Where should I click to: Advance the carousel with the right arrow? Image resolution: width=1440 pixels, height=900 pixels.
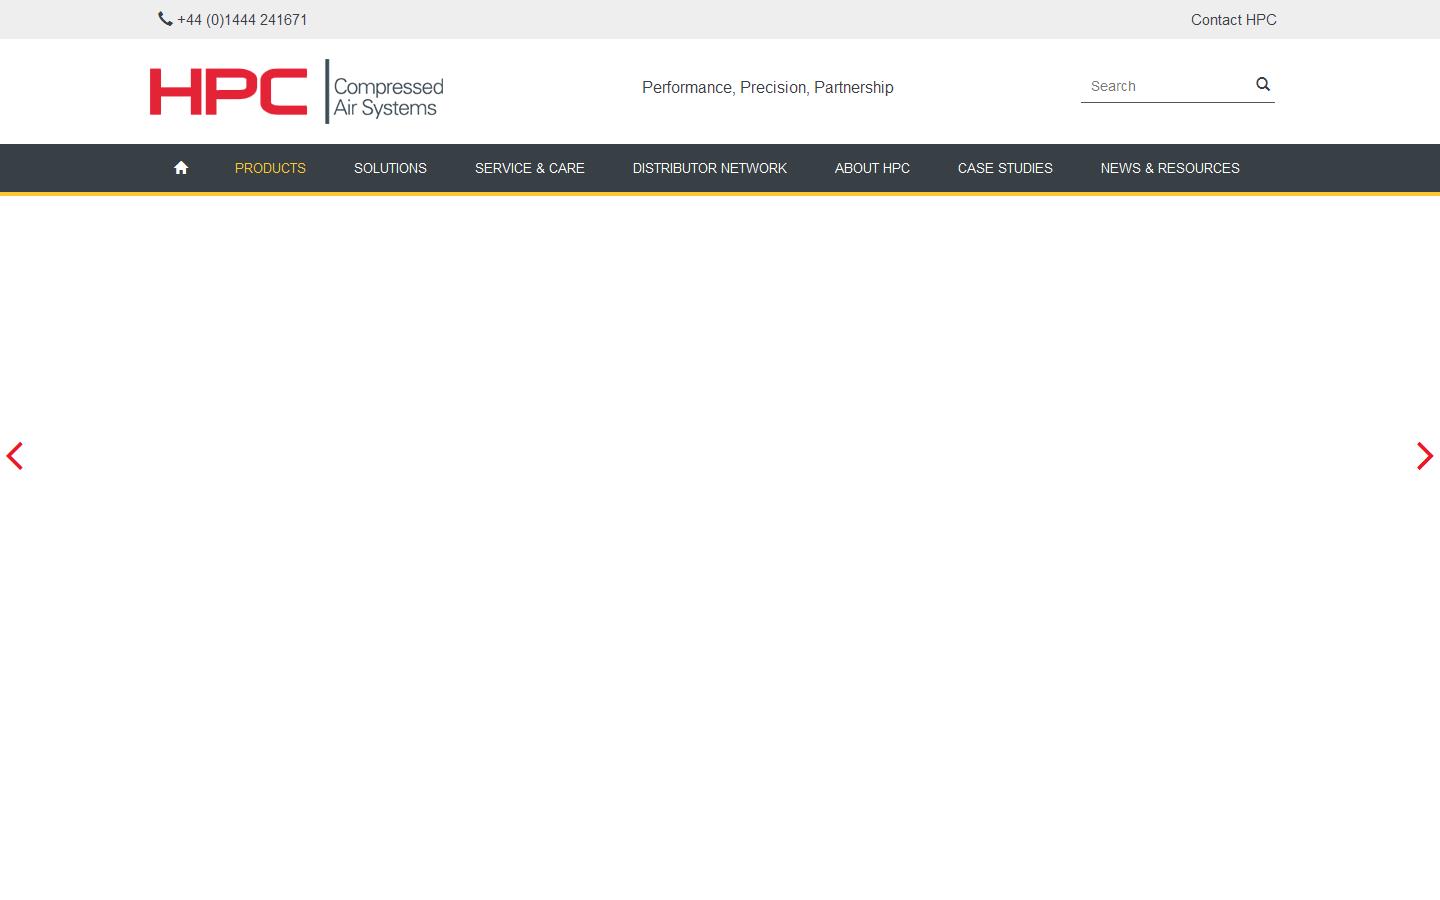coord(1424,456)
